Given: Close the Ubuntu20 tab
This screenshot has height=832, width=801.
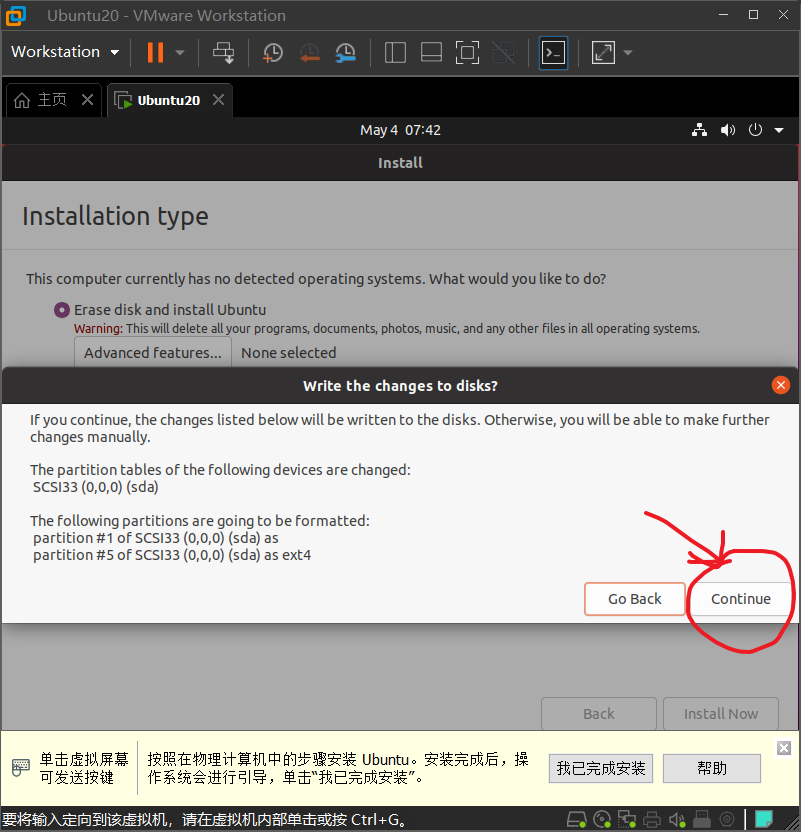Looking at the screenshot, I should (x=219, y=100).
